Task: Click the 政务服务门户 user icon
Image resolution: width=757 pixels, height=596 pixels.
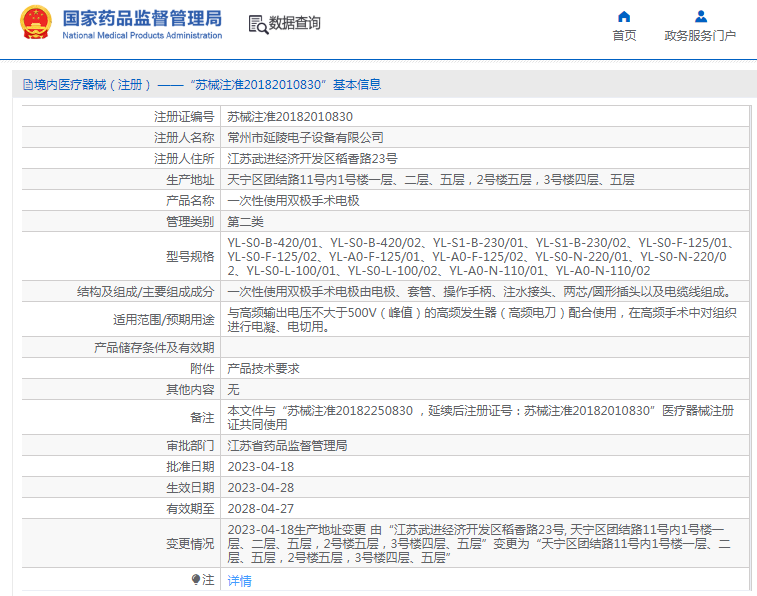Action: pos(701,17)
